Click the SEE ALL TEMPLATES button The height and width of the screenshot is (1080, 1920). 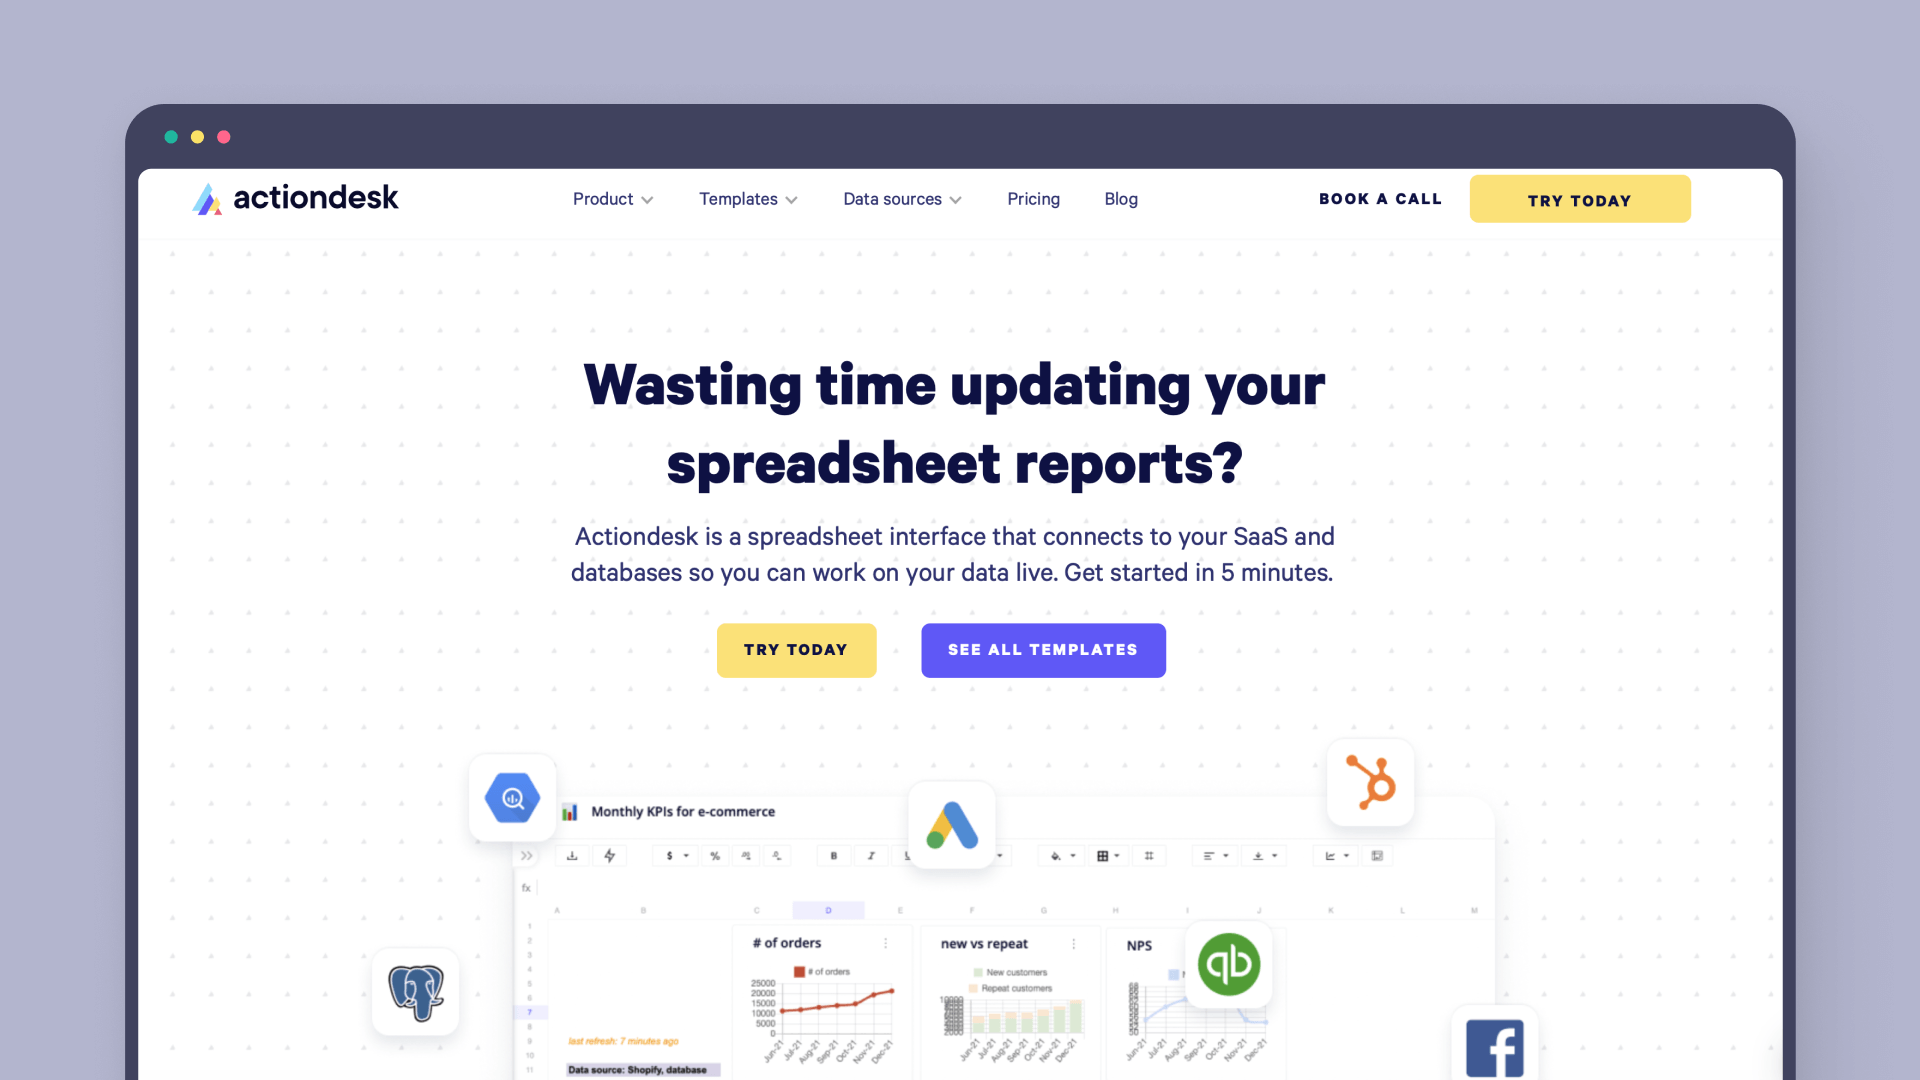[1043, 649]
